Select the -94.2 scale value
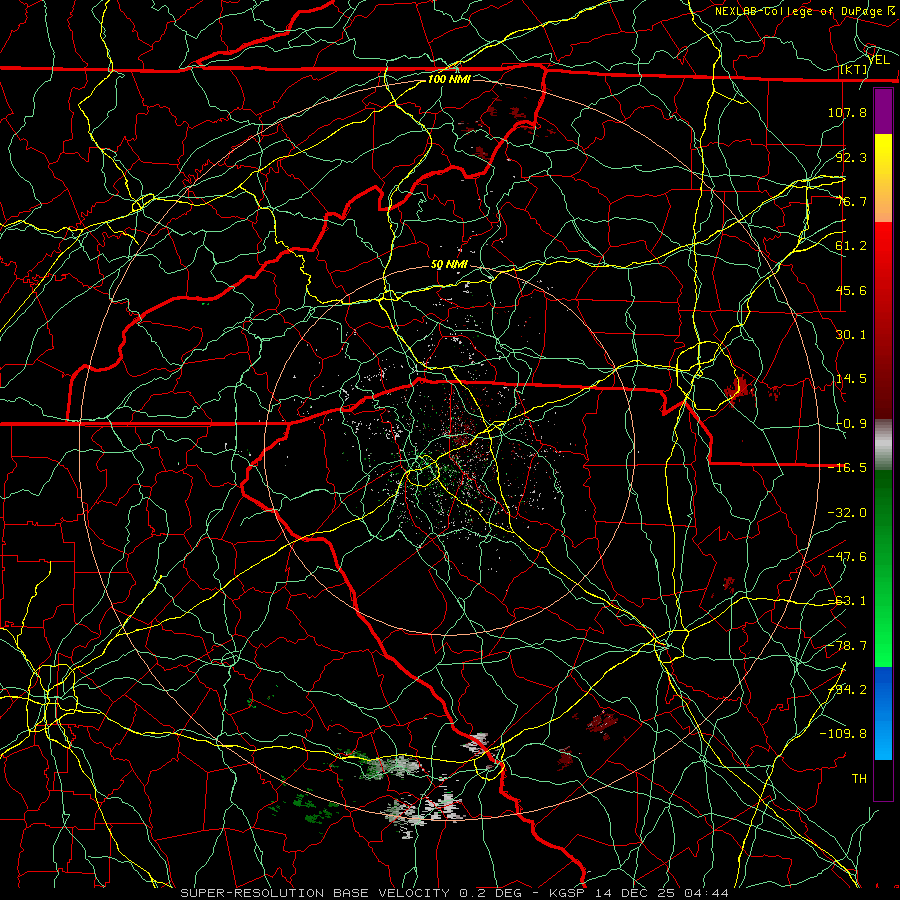 click(847, 690)
